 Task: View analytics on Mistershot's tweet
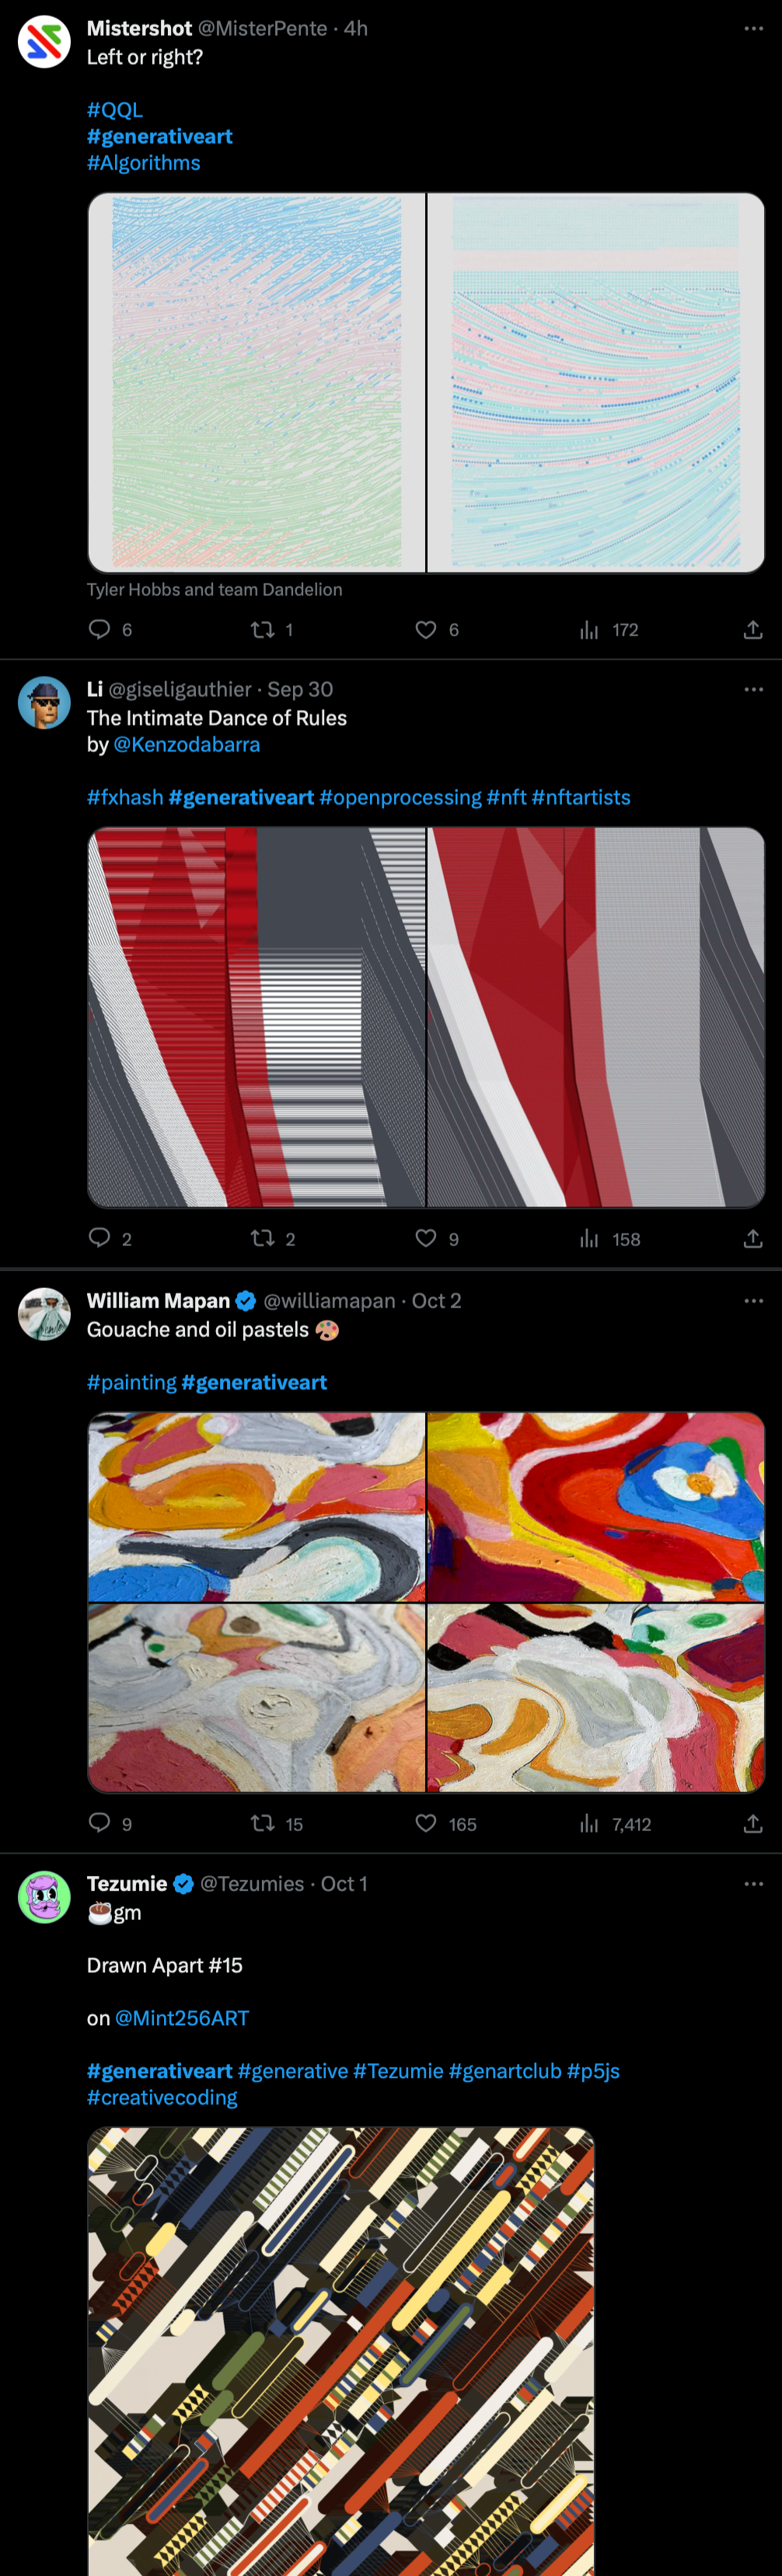click(590, 629)
